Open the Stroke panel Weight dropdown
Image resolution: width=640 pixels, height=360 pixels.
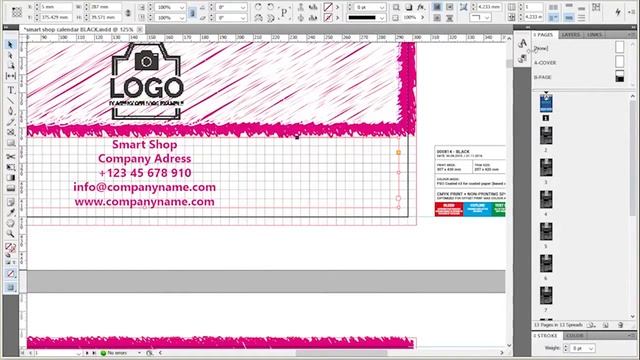tap(591, 349)
